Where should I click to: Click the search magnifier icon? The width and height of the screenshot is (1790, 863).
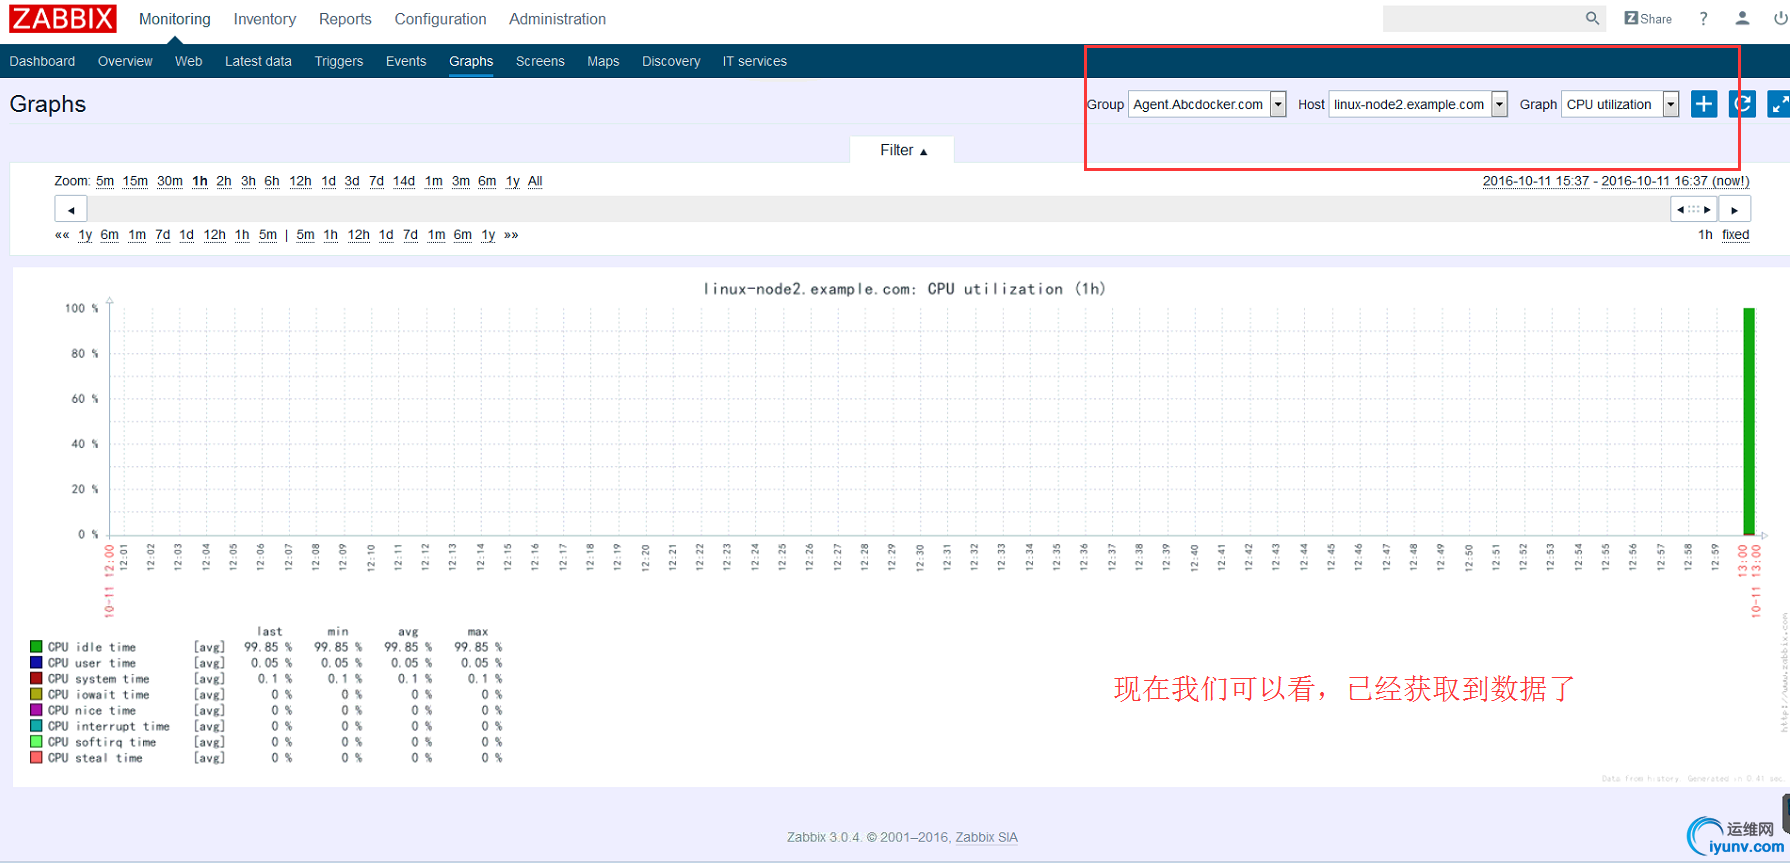(x=1592, y=18)
